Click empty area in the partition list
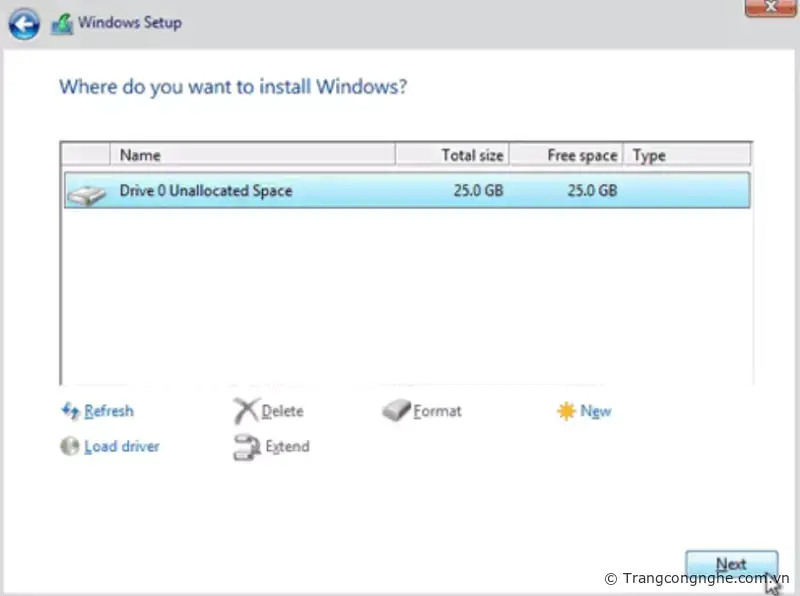Image resolution: width=800 pixels, height=596 pixels. [x=400, y=300]
